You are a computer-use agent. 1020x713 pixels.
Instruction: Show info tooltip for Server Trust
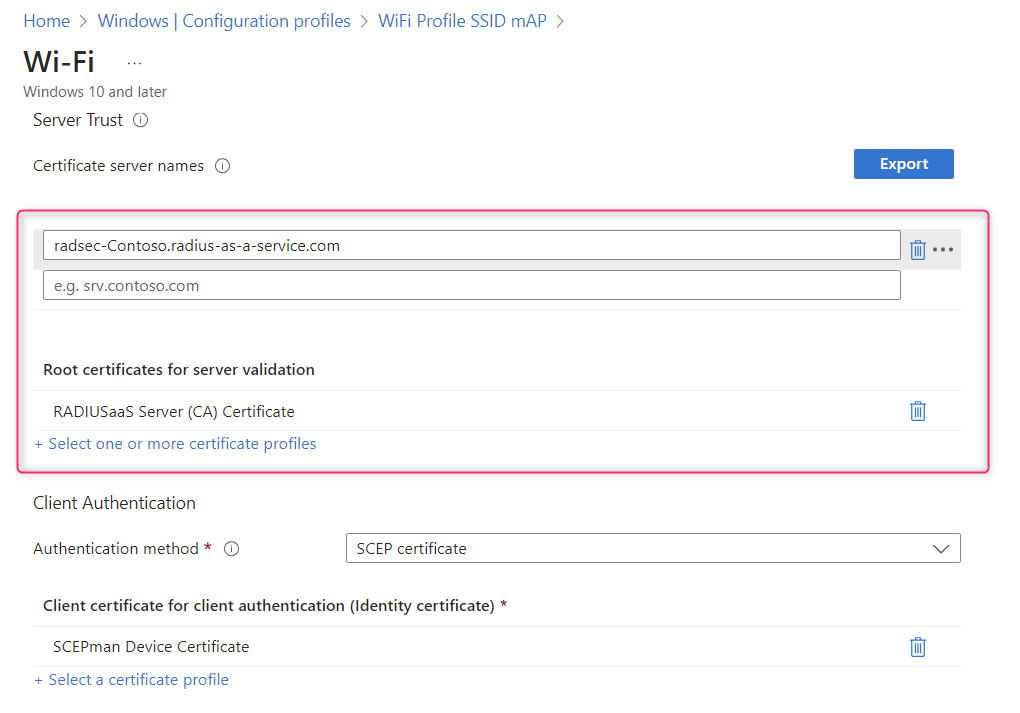[141, 120]
